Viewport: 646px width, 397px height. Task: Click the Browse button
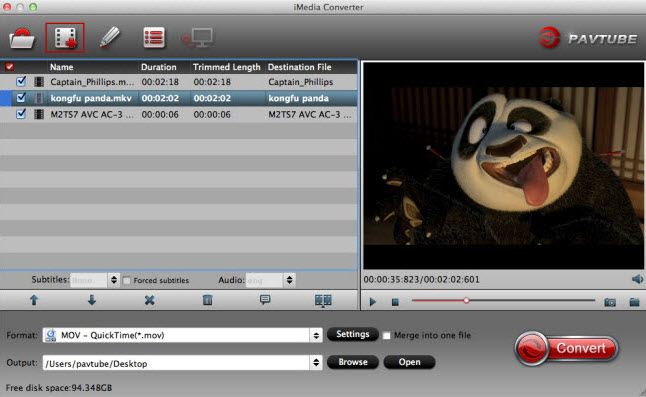[353, 362]
